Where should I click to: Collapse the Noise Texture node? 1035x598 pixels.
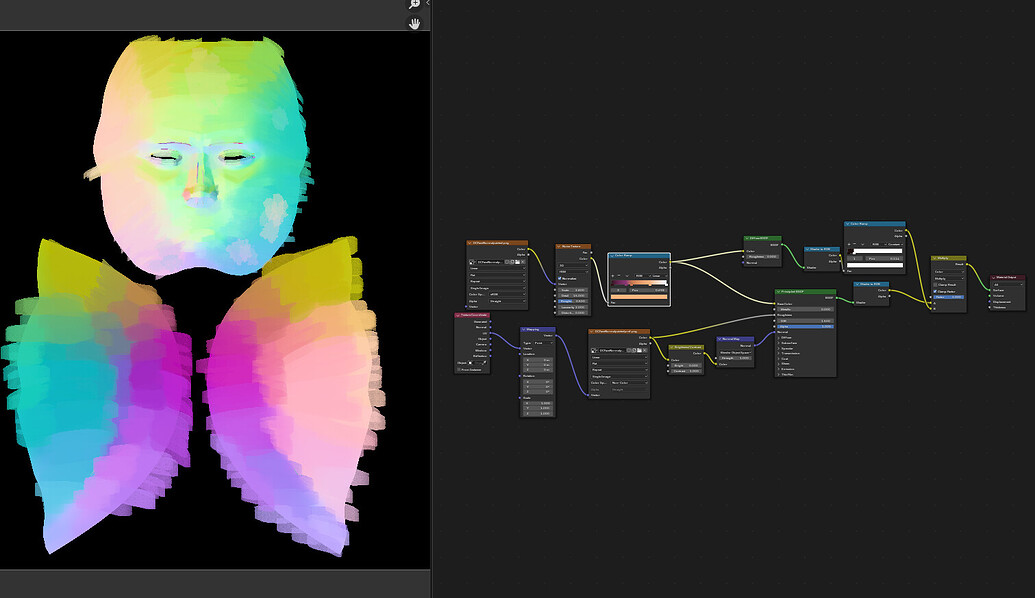pos(558,246)
